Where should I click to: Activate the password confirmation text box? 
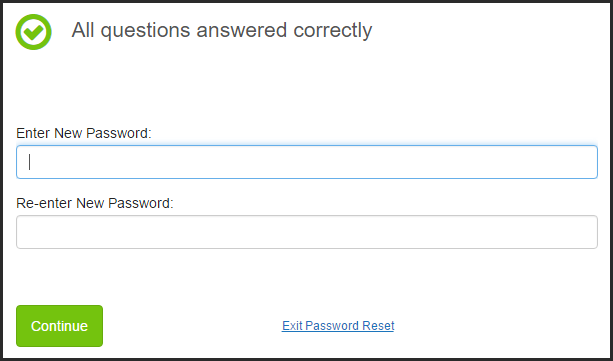306,232
